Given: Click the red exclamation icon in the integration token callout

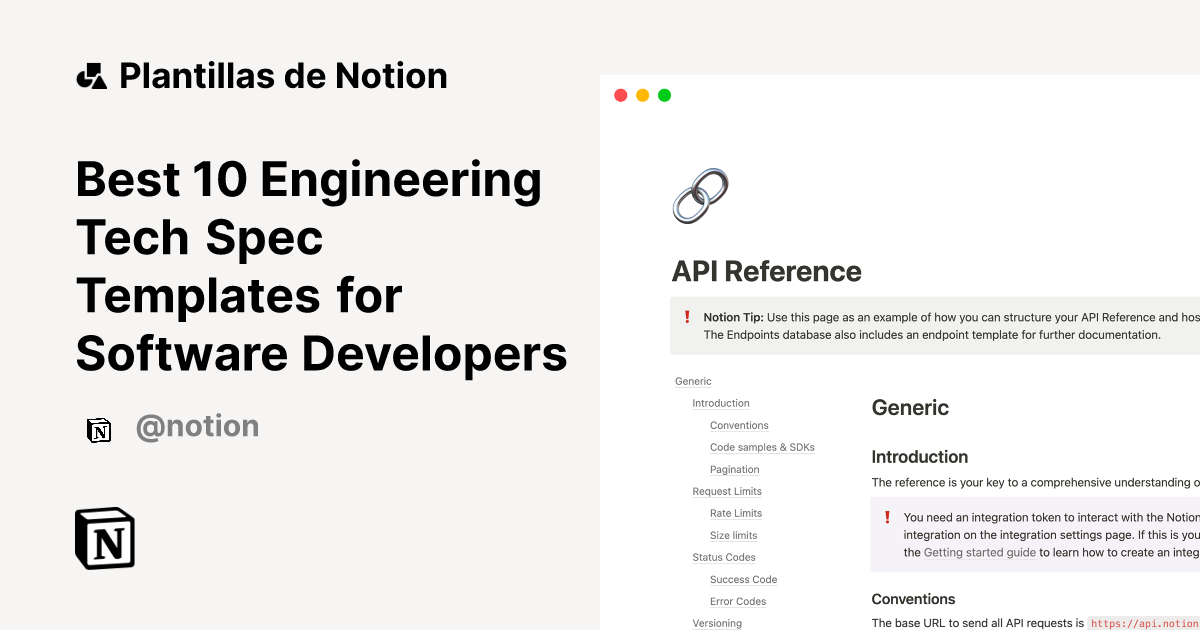Looking at the screenshot, I should (x=887, y=517).
